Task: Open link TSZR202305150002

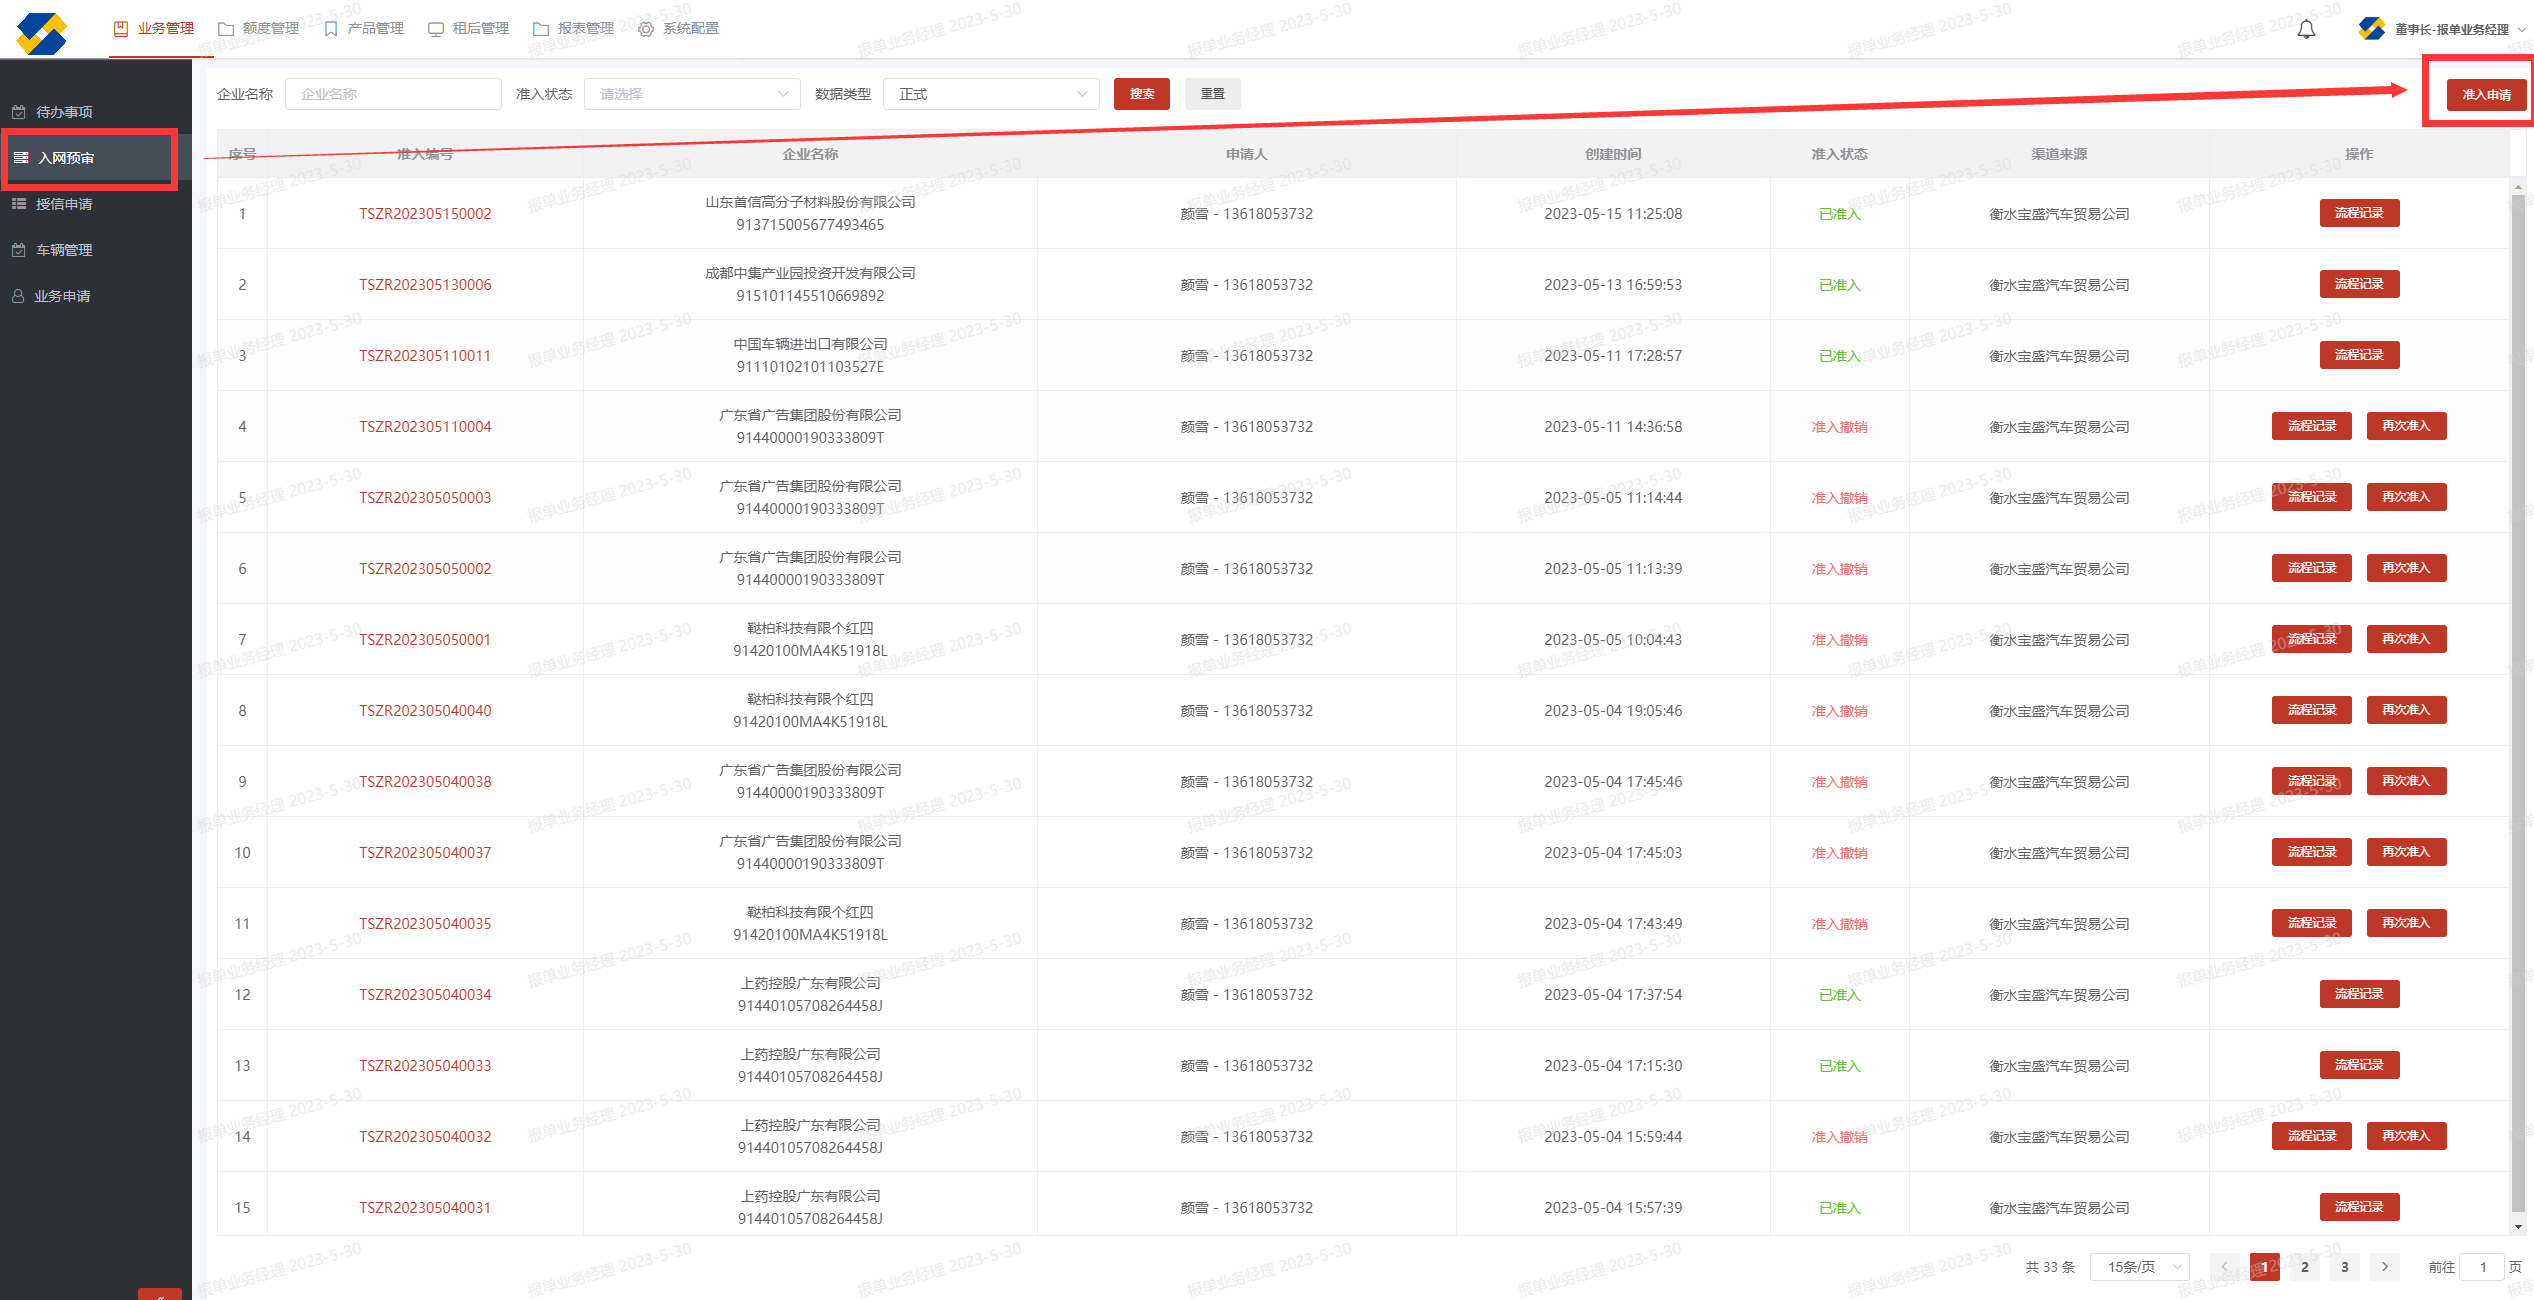Action: coord(425,214)
